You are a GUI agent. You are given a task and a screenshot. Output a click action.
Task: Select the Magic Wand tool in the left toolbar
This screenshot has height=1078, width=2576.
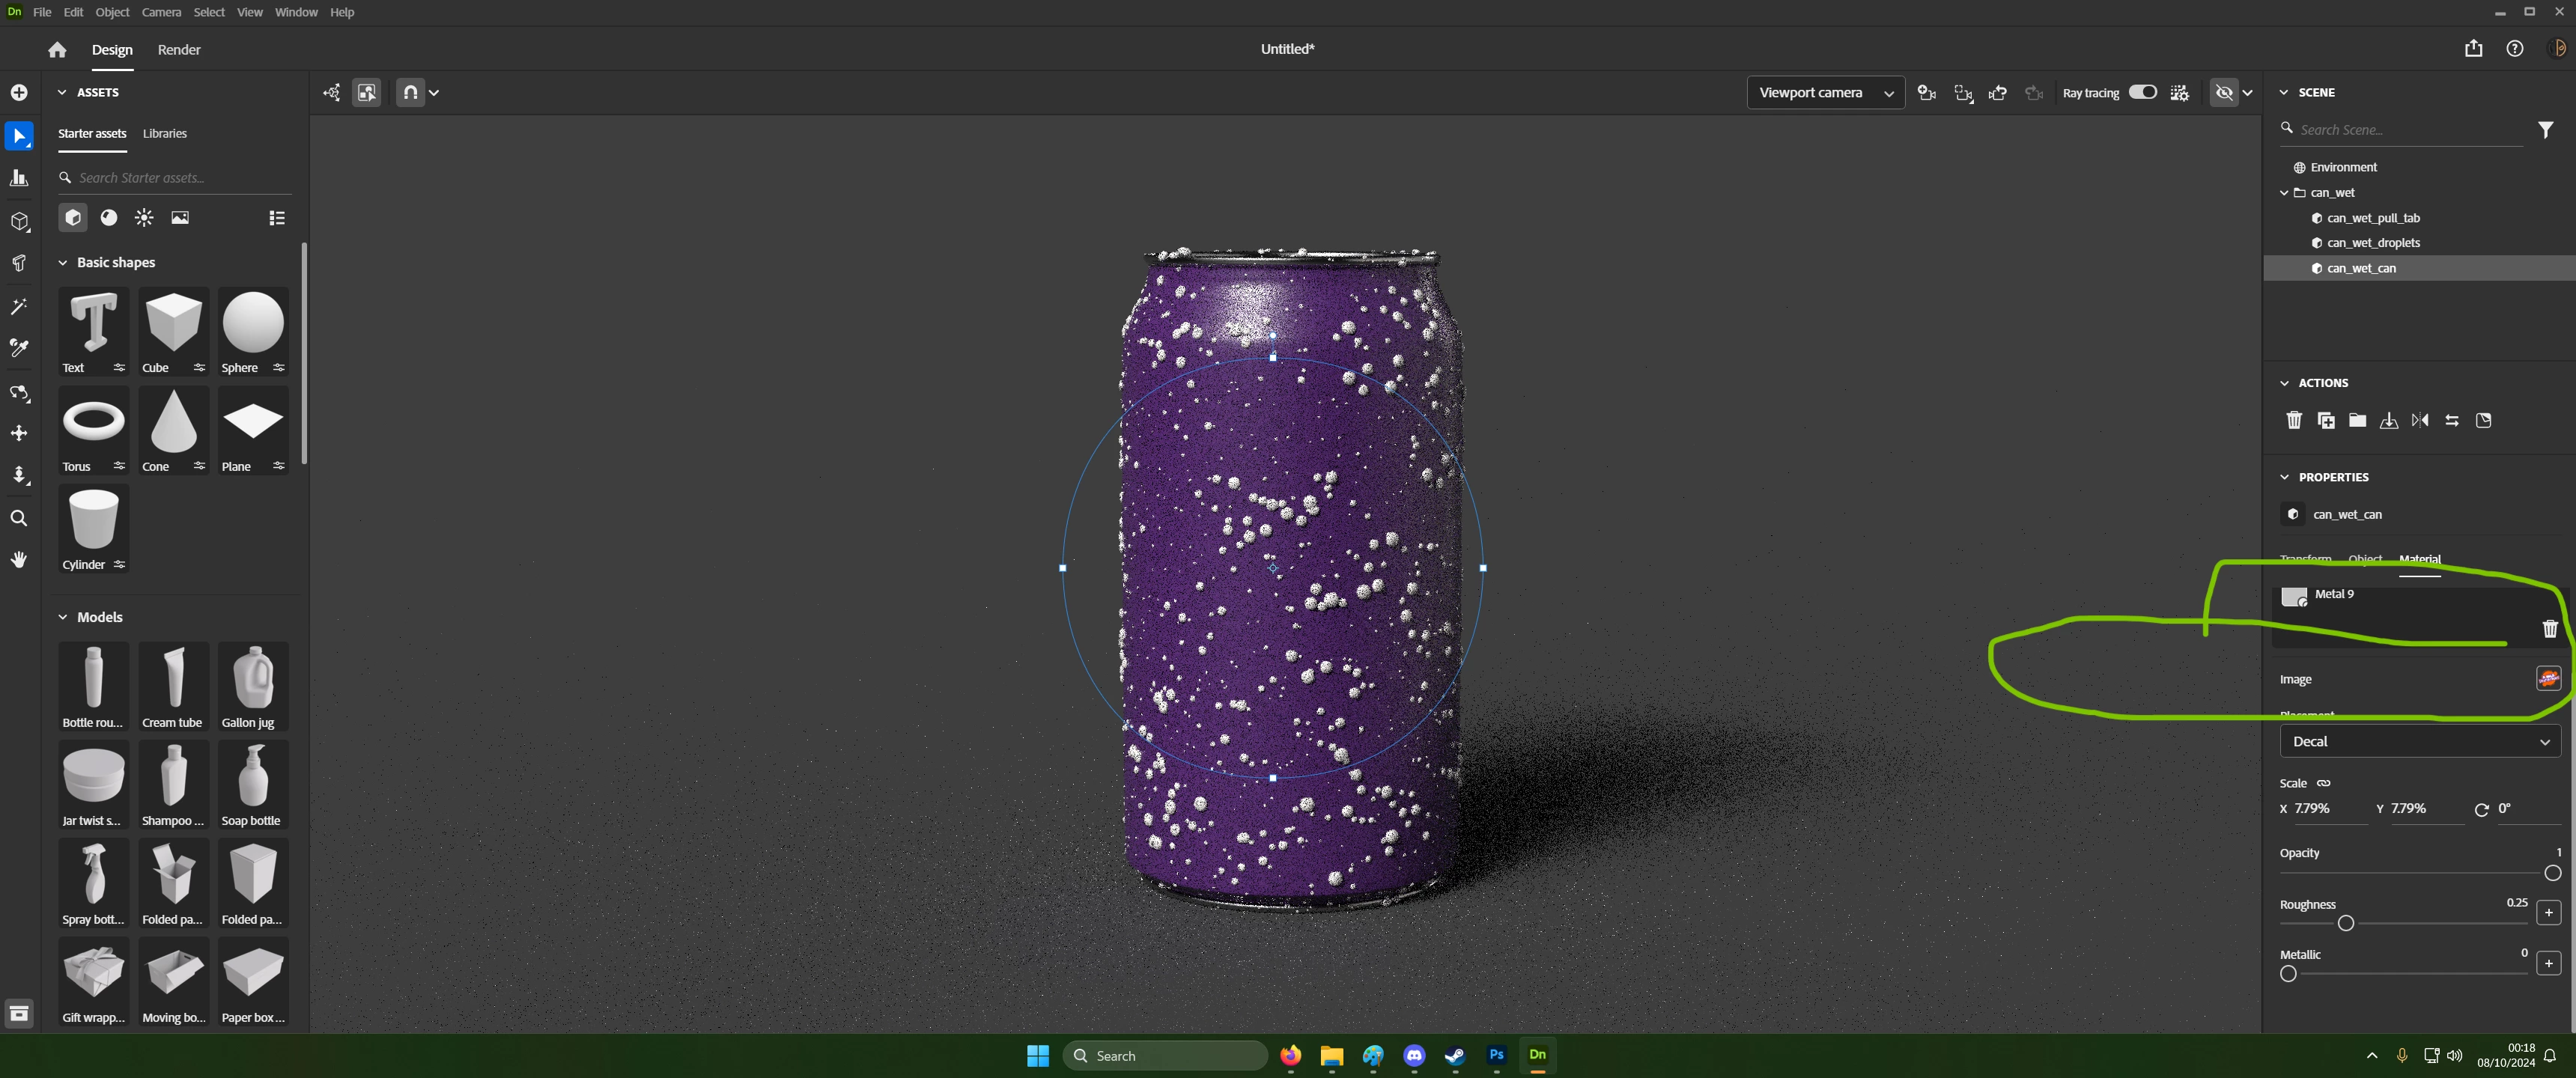(x=18, y=307)
